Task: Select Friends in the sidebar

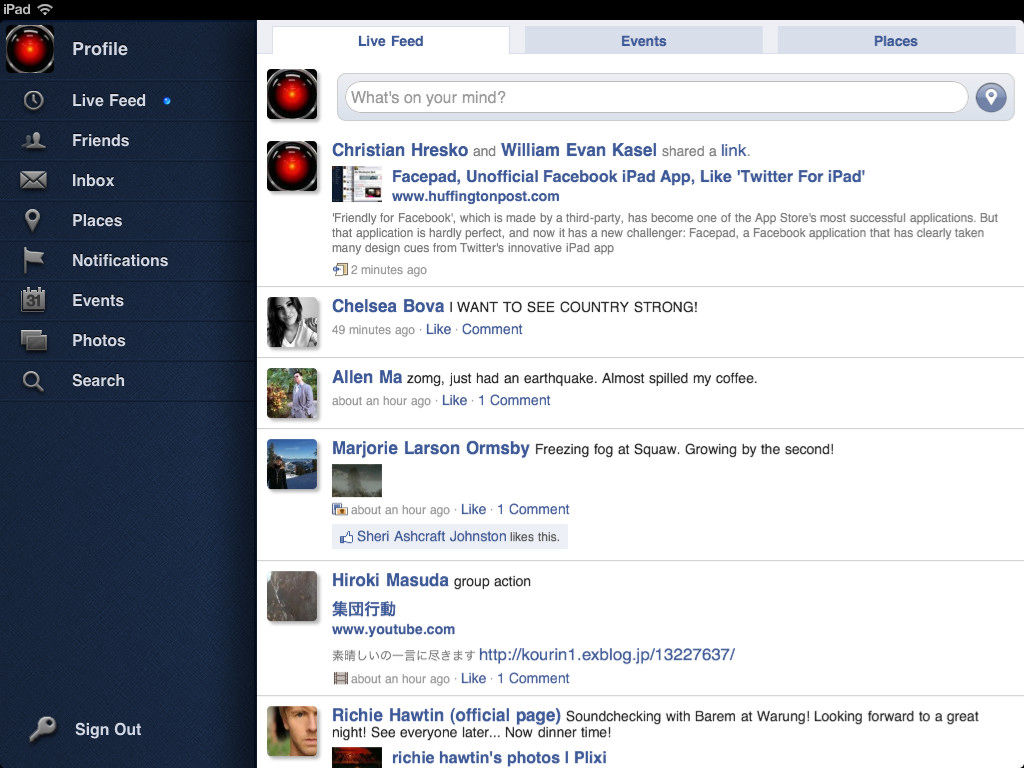Action: pos(101,140)
